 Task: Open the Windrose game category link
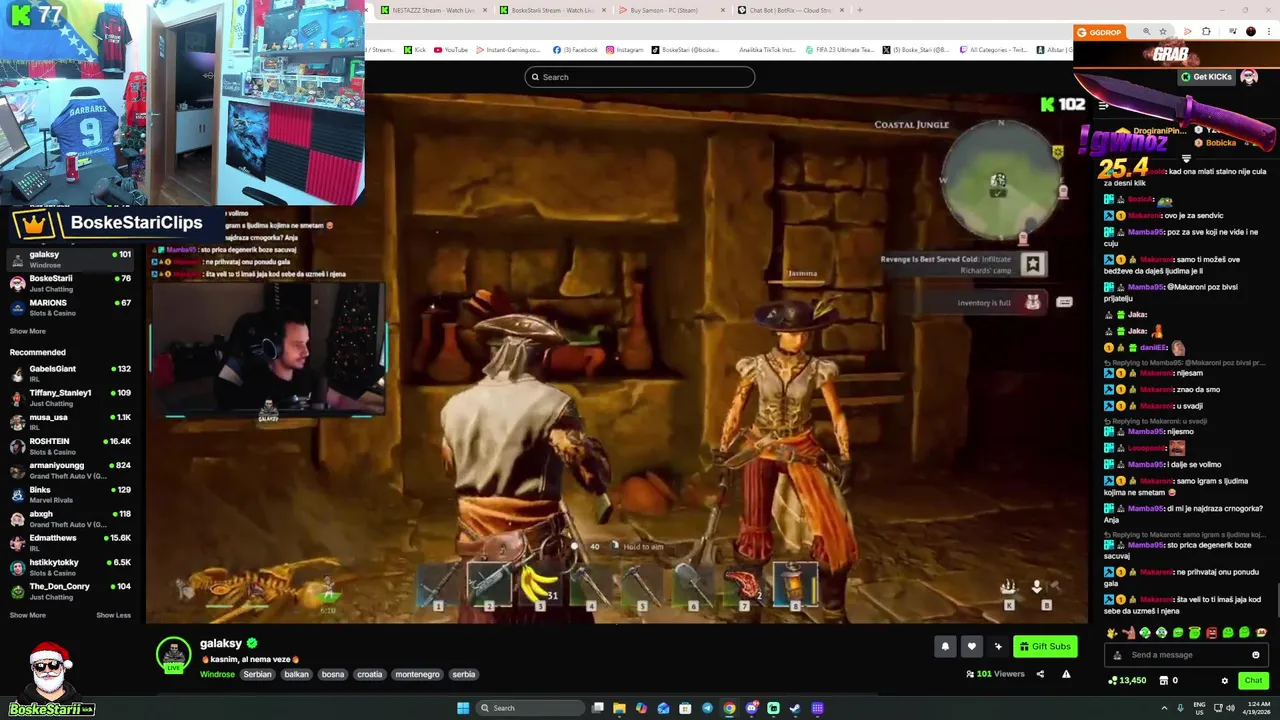coord(217,674)
